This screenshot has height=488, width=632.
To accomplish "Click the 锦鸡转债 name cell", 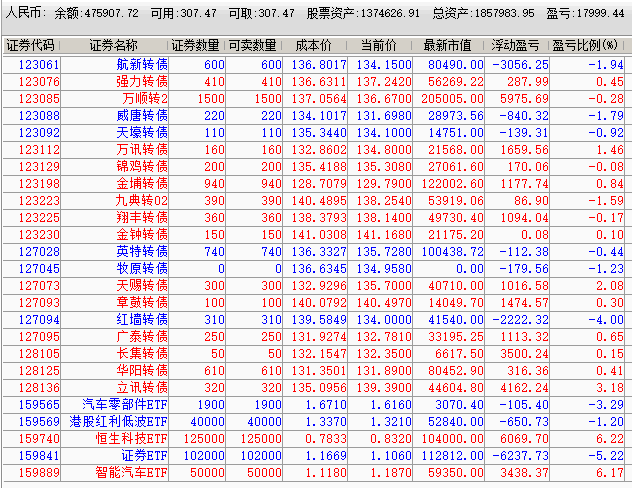I will 142,166.
